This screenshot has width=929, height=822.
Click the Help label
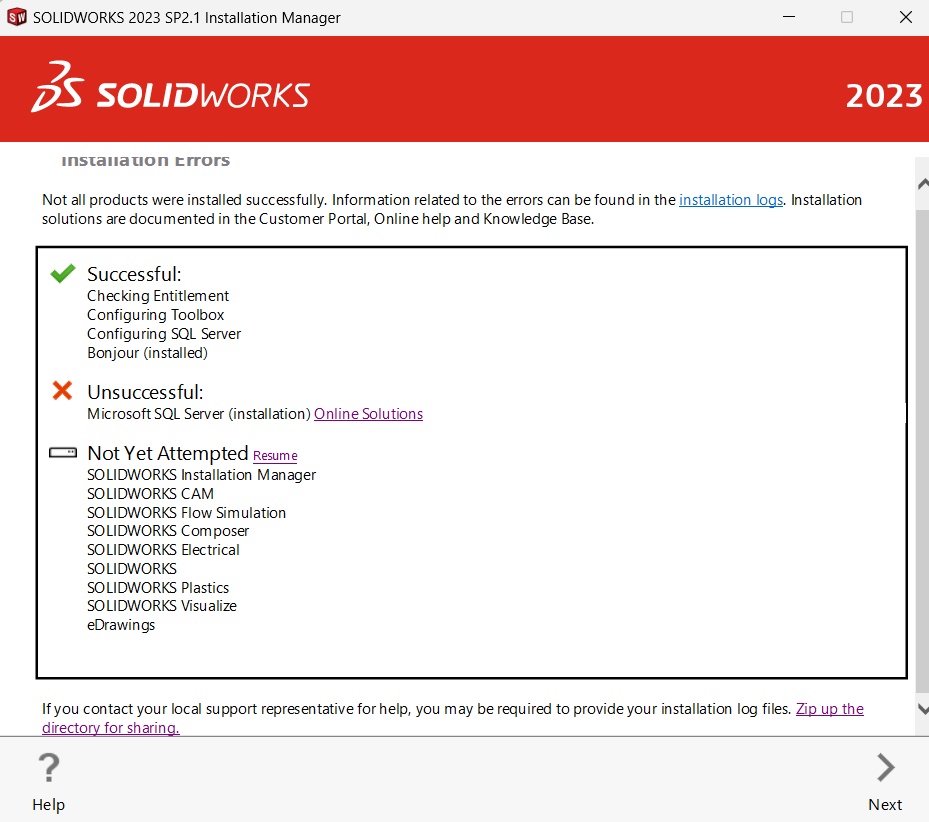pos(49,805)
